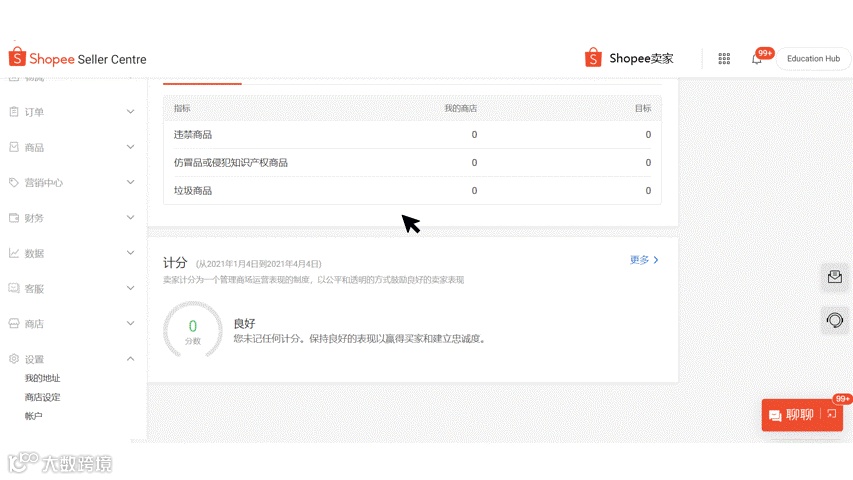This screenshot has width=853, height=480.
Task: Click the 目标 value for 垃圾商品
Action: click(x=648, y=190)
